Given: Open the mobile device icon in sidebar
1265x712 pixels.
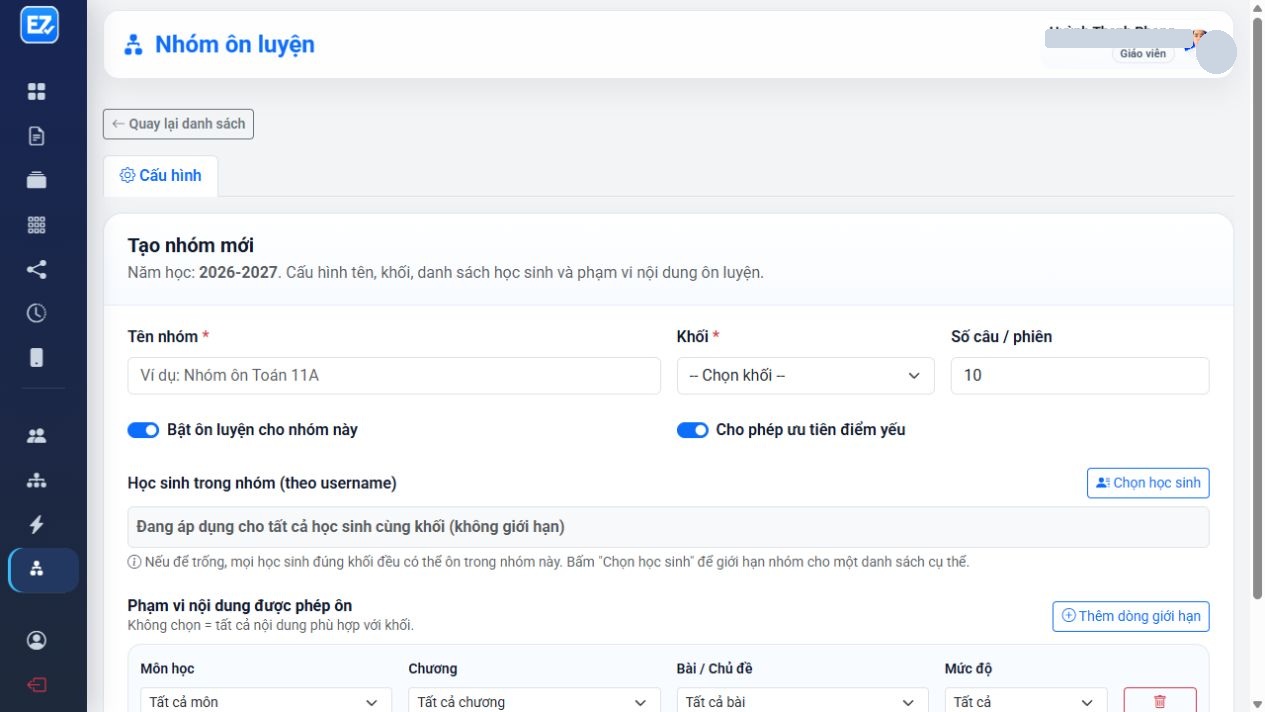Looking at the screenshot, I should 37,358.
